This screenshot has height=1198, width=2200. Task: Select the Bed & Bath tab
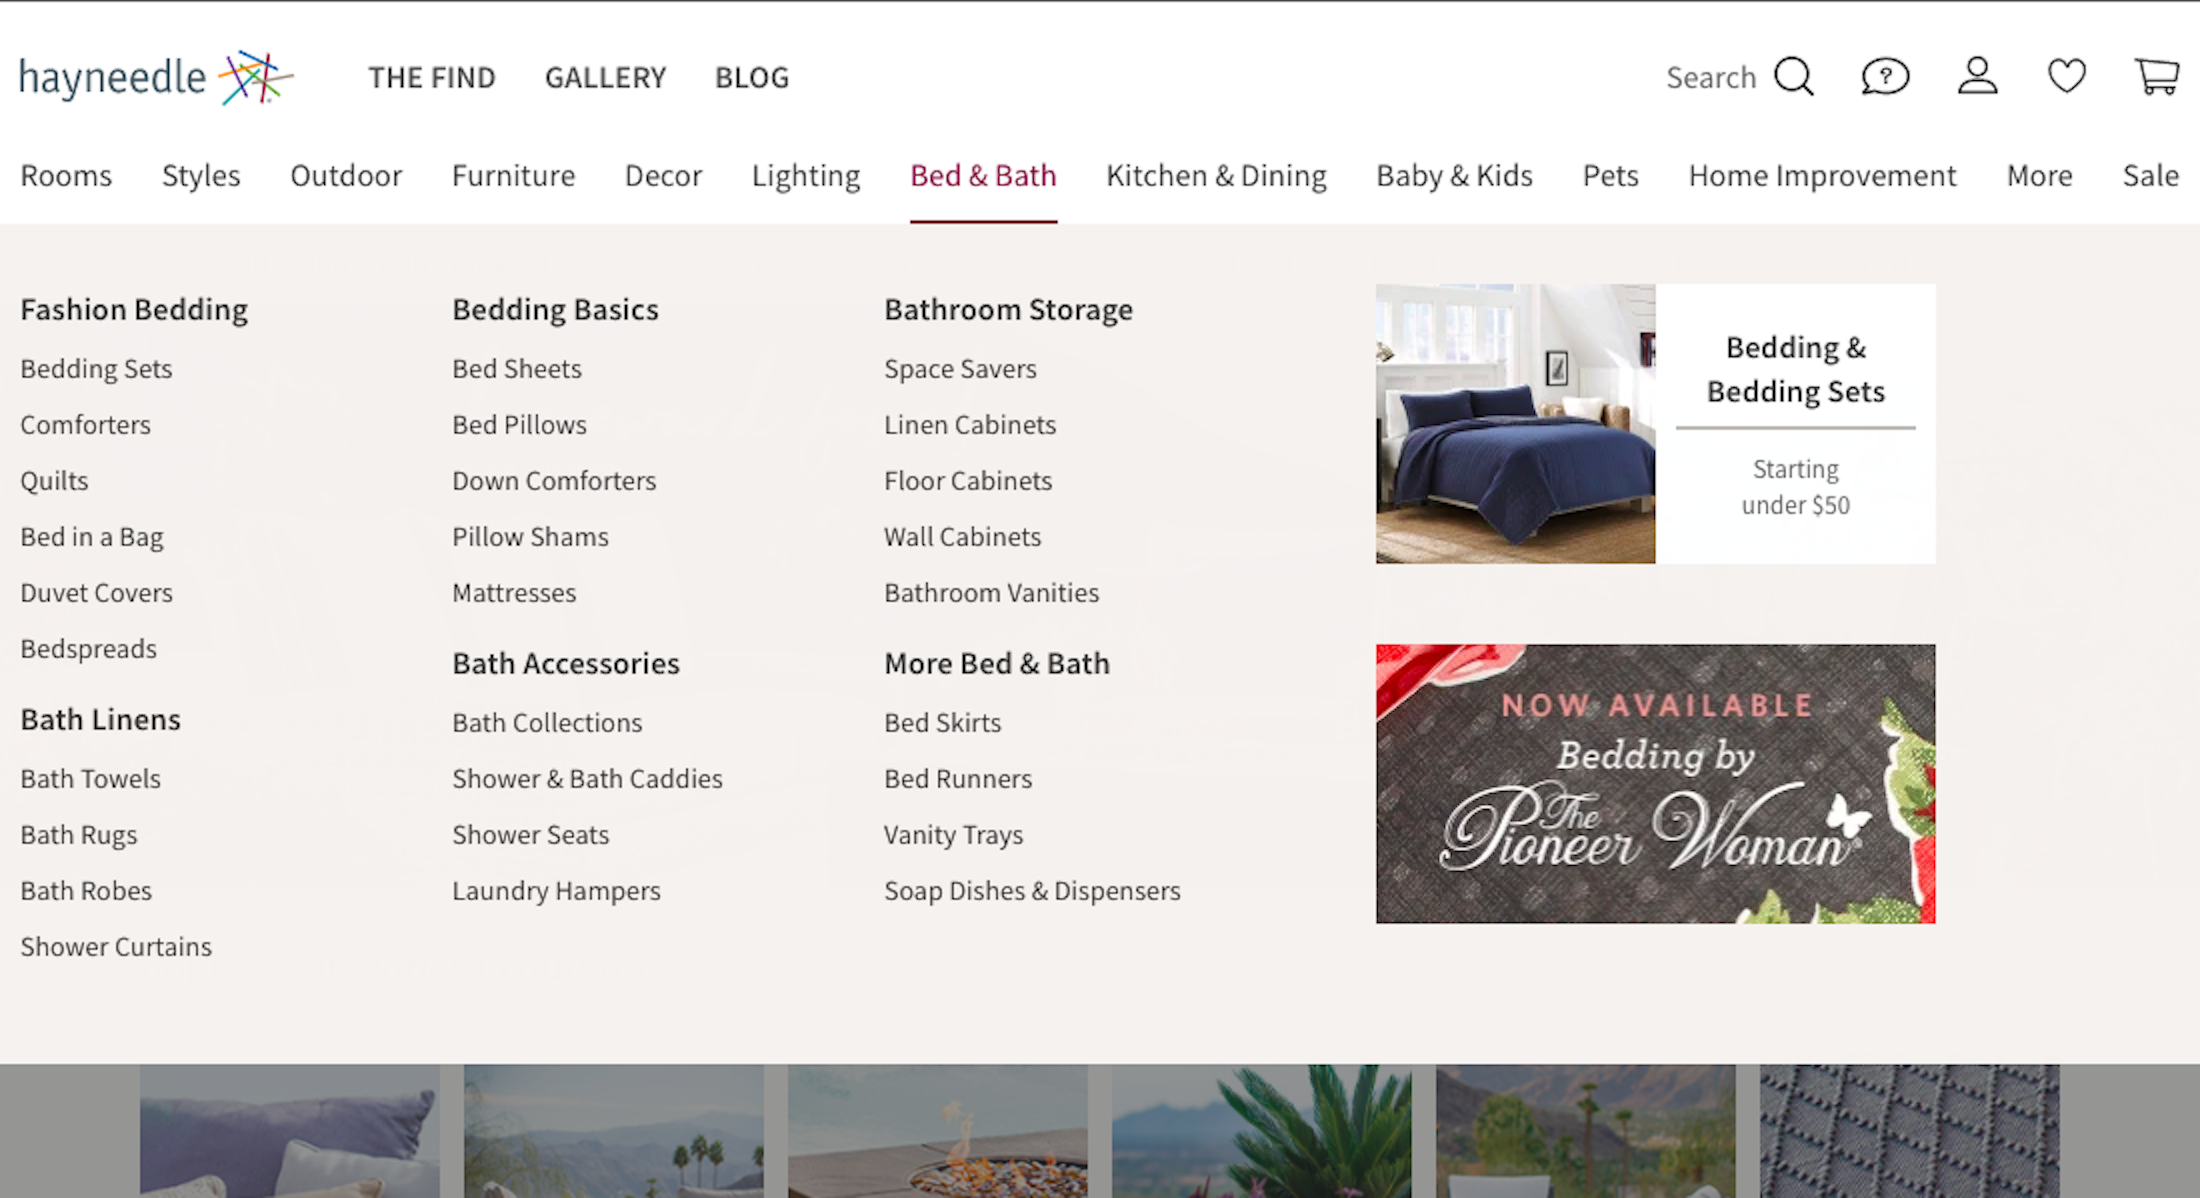pos(983,176)
